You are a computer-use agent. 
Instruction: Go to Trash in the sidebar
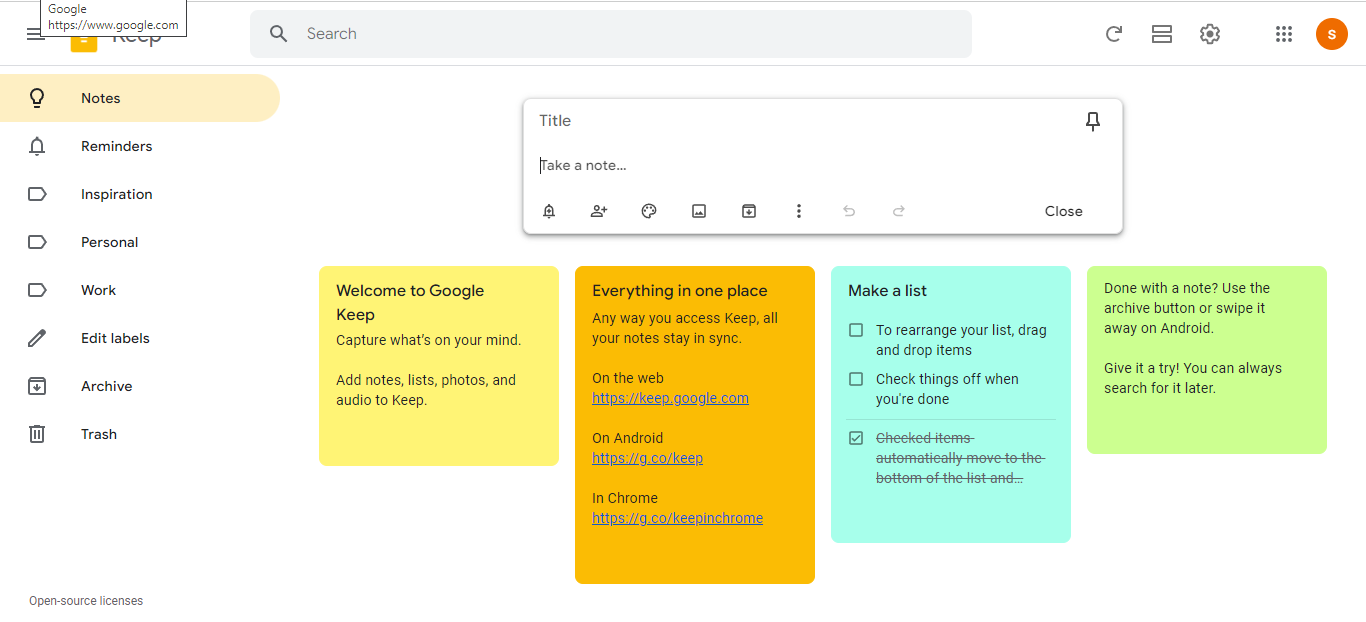[140, 434]
